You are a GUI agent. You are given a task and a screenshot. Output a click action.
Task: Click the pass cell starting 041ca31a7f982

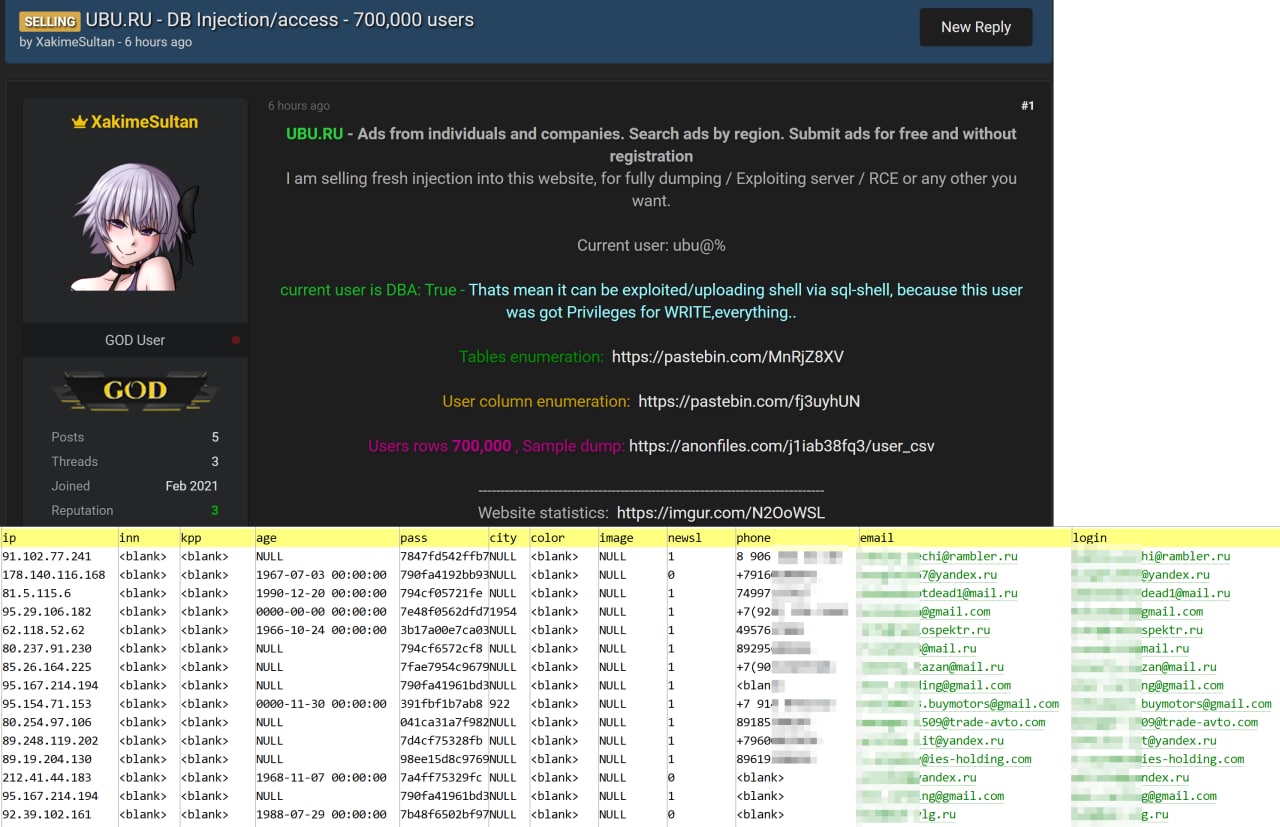442,722
